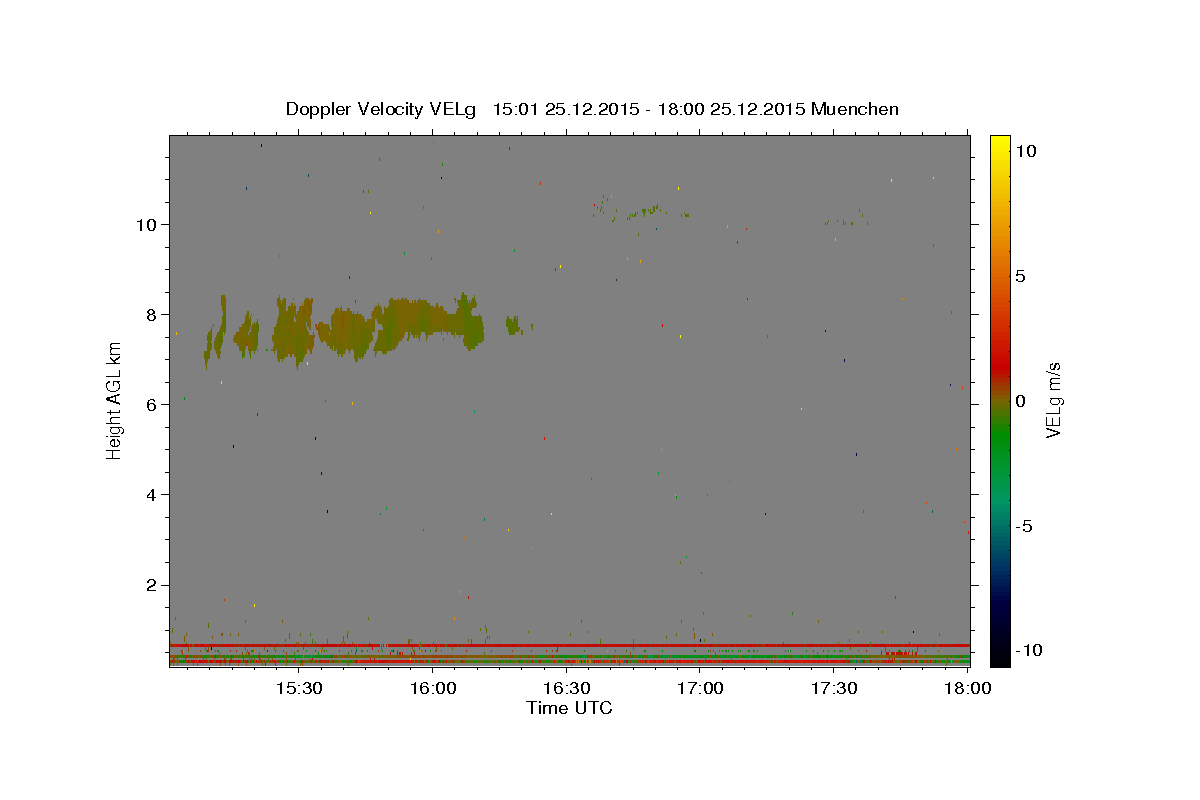Click the "Muenchen" location in the title

click(855, 109)
